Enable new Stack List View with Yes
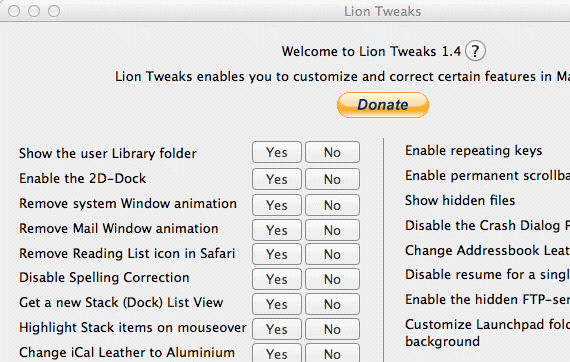This screenshot has width=570, height=362. (277, 304)
